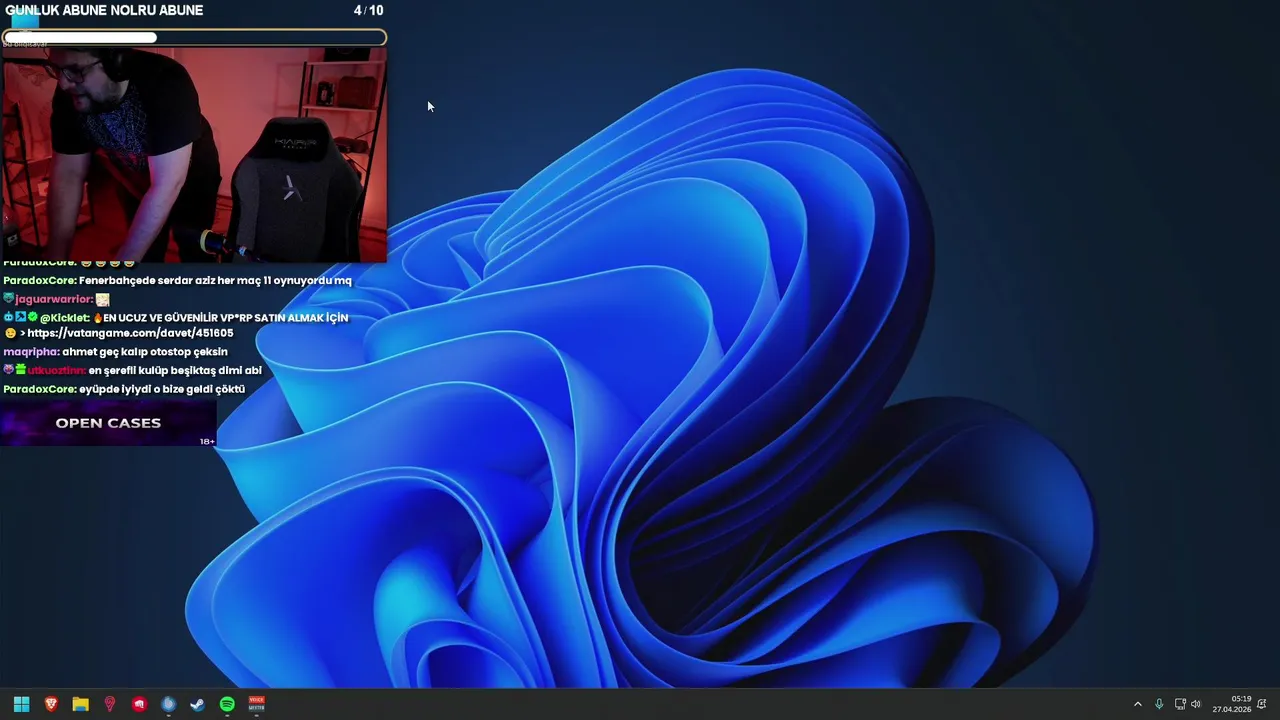Open Steam from the taskbar
The height and width of the screenshot is (720, 1280).
(198, 704)
